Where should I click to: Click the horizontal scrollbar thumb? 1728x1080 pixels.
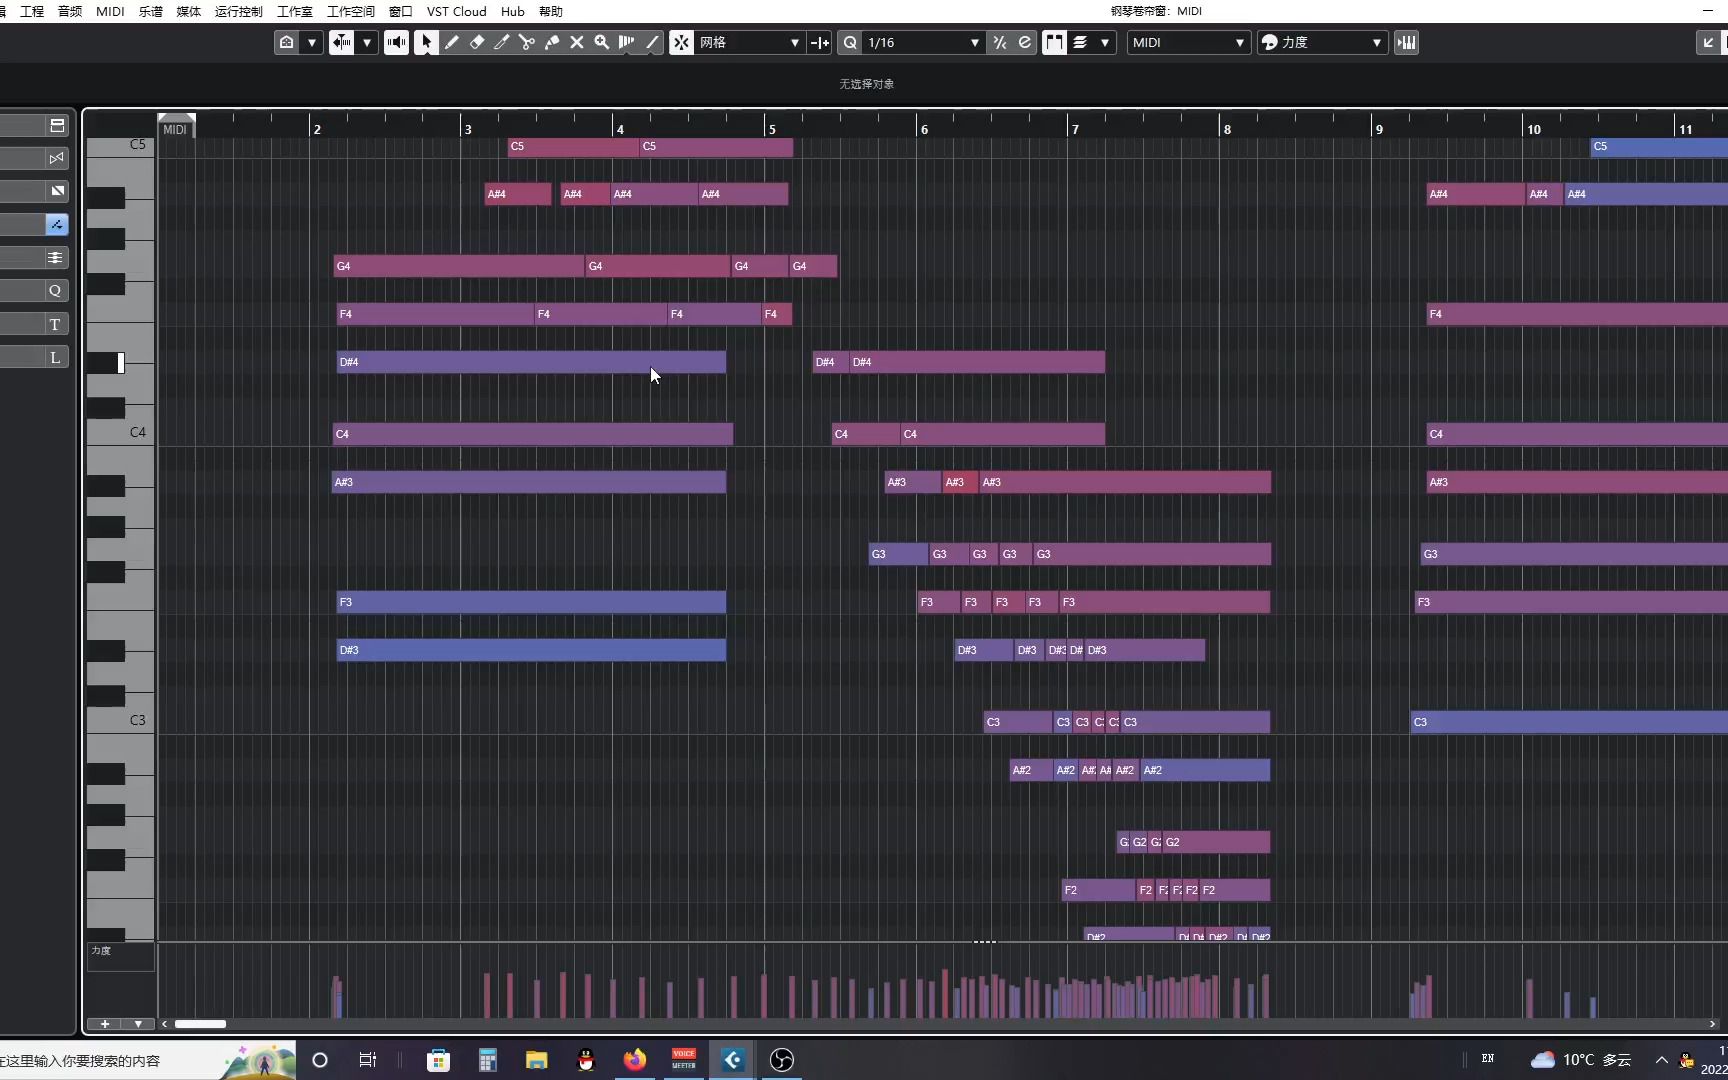tap(200, 1024)
